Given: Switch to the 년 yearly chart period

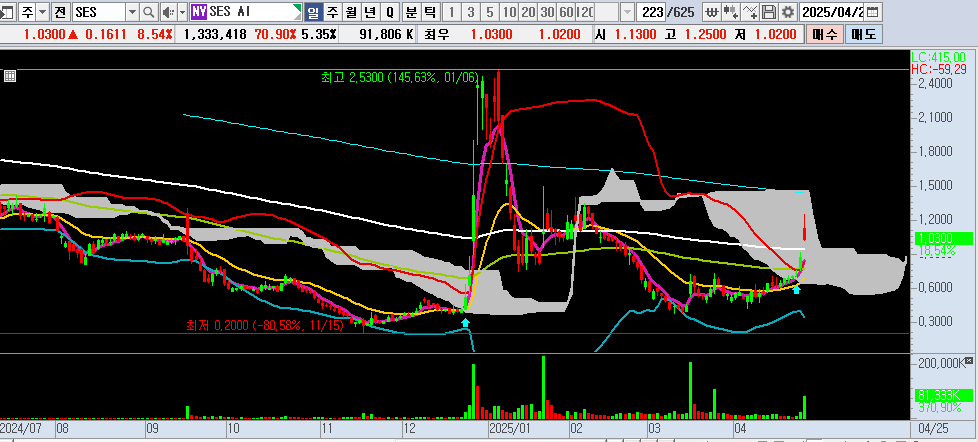Looking at the screenshot, I should point(370,11).
